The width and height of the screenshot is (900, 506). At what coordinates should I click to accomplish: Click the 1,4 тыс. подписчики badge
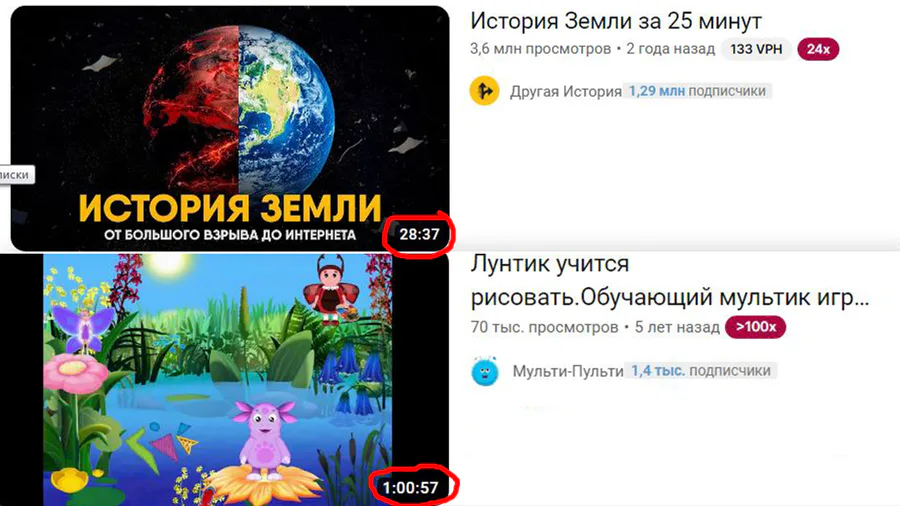pos(701,371)
